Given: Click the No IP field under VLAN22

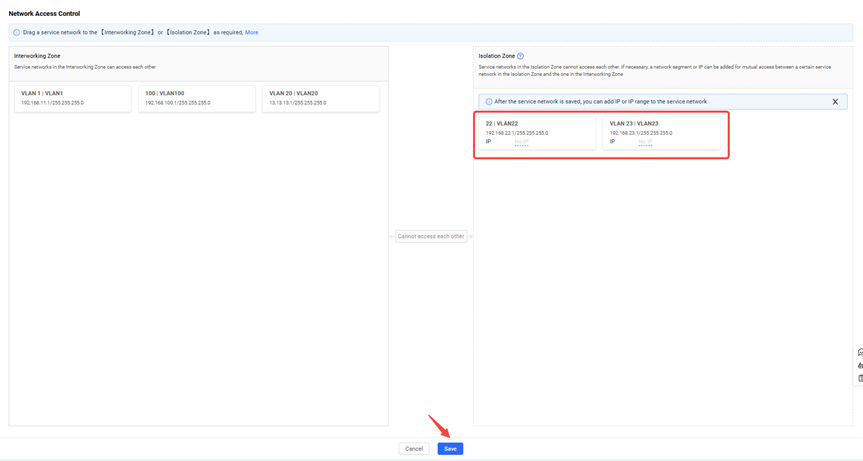Looking at the screenshot, I should [521, 142].
